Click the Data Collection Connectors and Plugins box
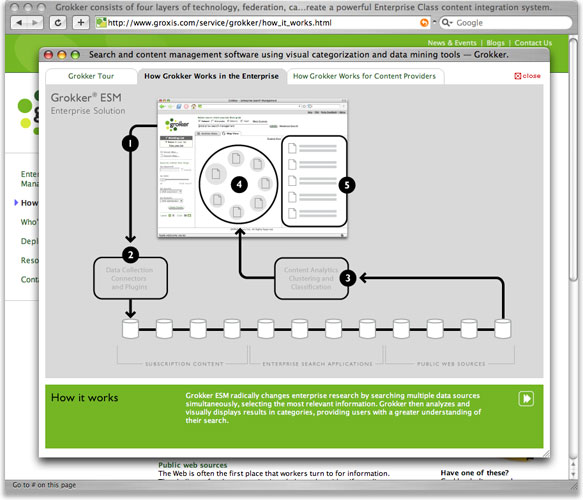The width and height of the screenshot is (583, 500). [130, 278]
